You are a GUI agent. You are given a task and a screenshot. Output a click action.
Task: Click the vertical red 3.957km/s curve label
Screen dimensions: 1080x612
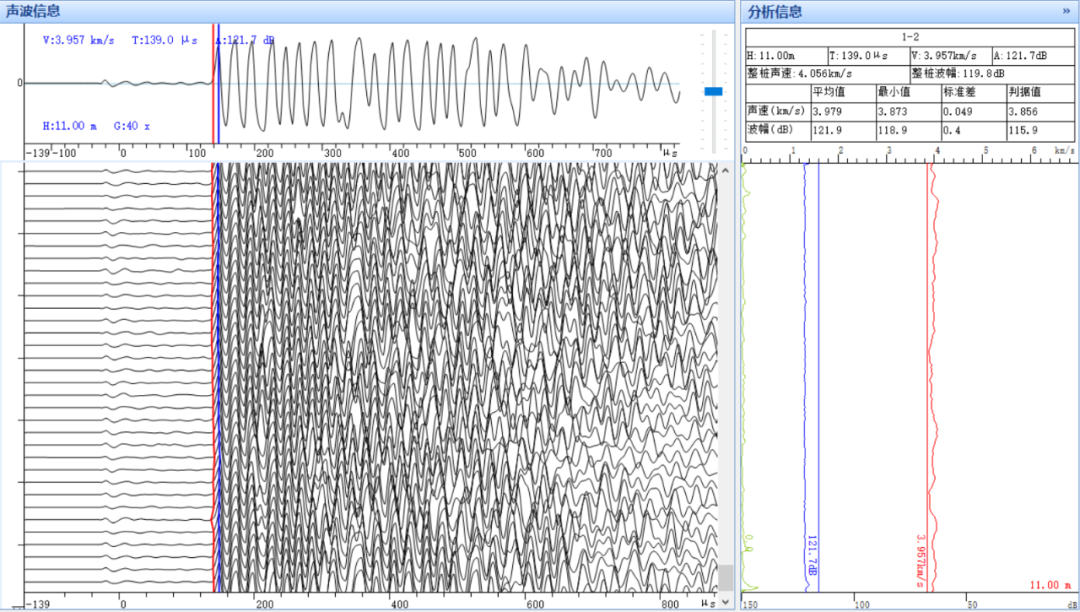tap(920, 560)
